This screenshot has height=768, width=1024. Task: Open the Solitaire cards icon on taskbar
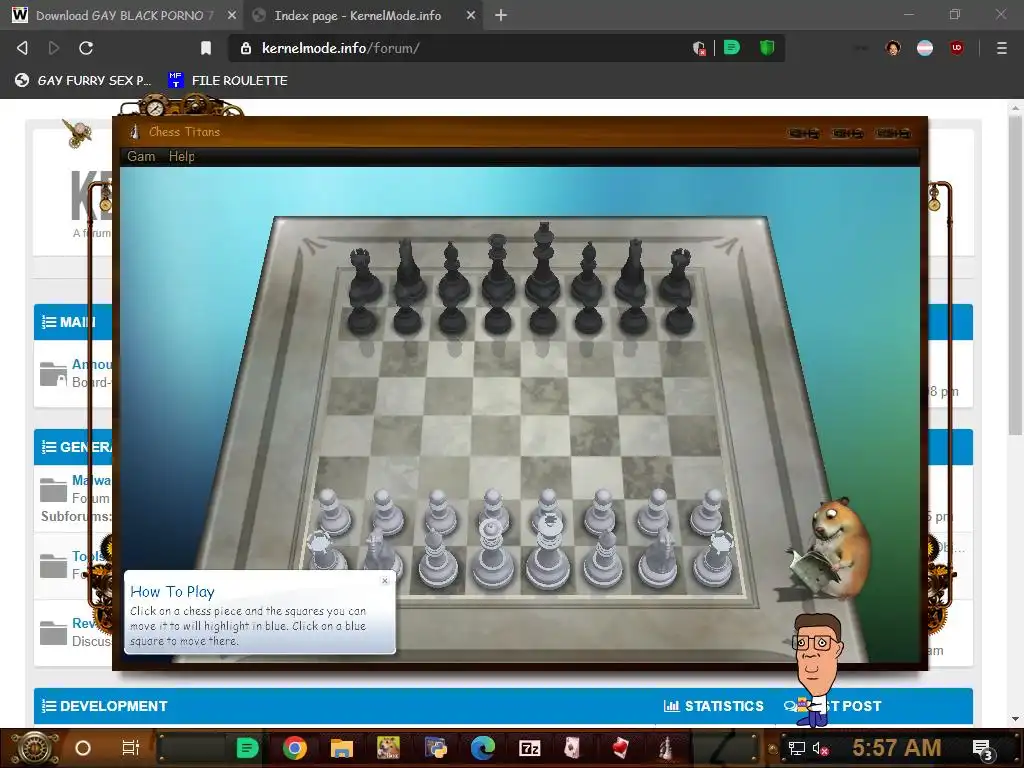[x=572, y=748]
